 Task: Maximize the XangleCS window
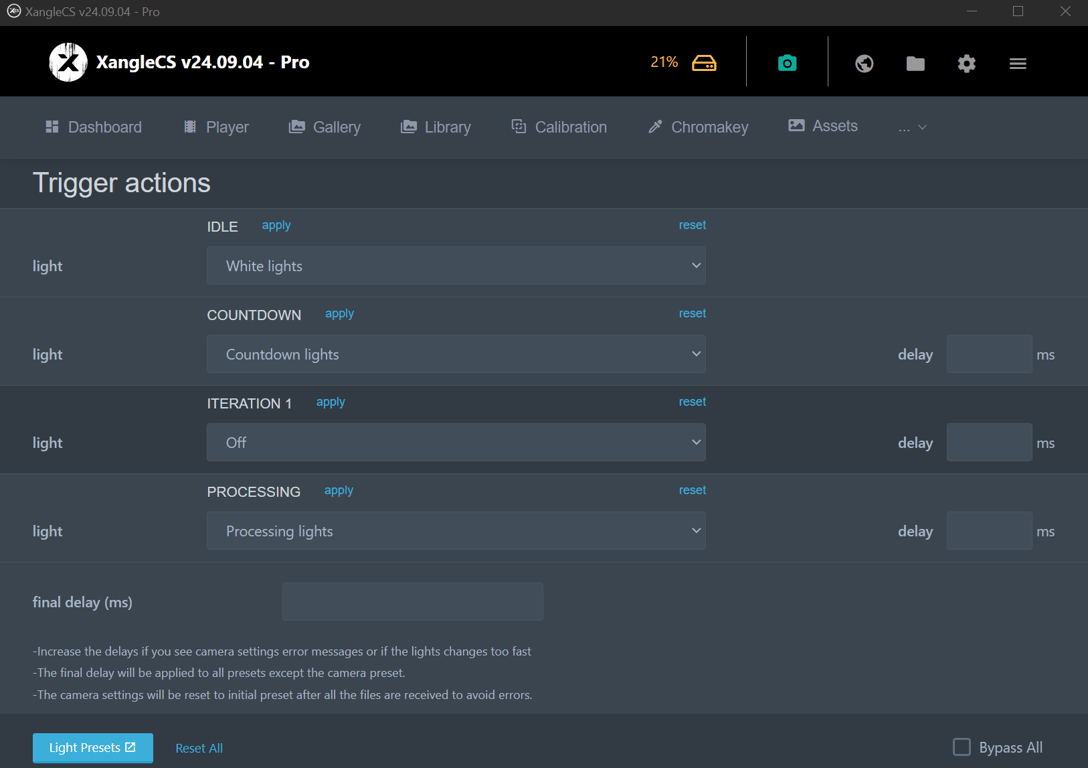(1018, 12)
